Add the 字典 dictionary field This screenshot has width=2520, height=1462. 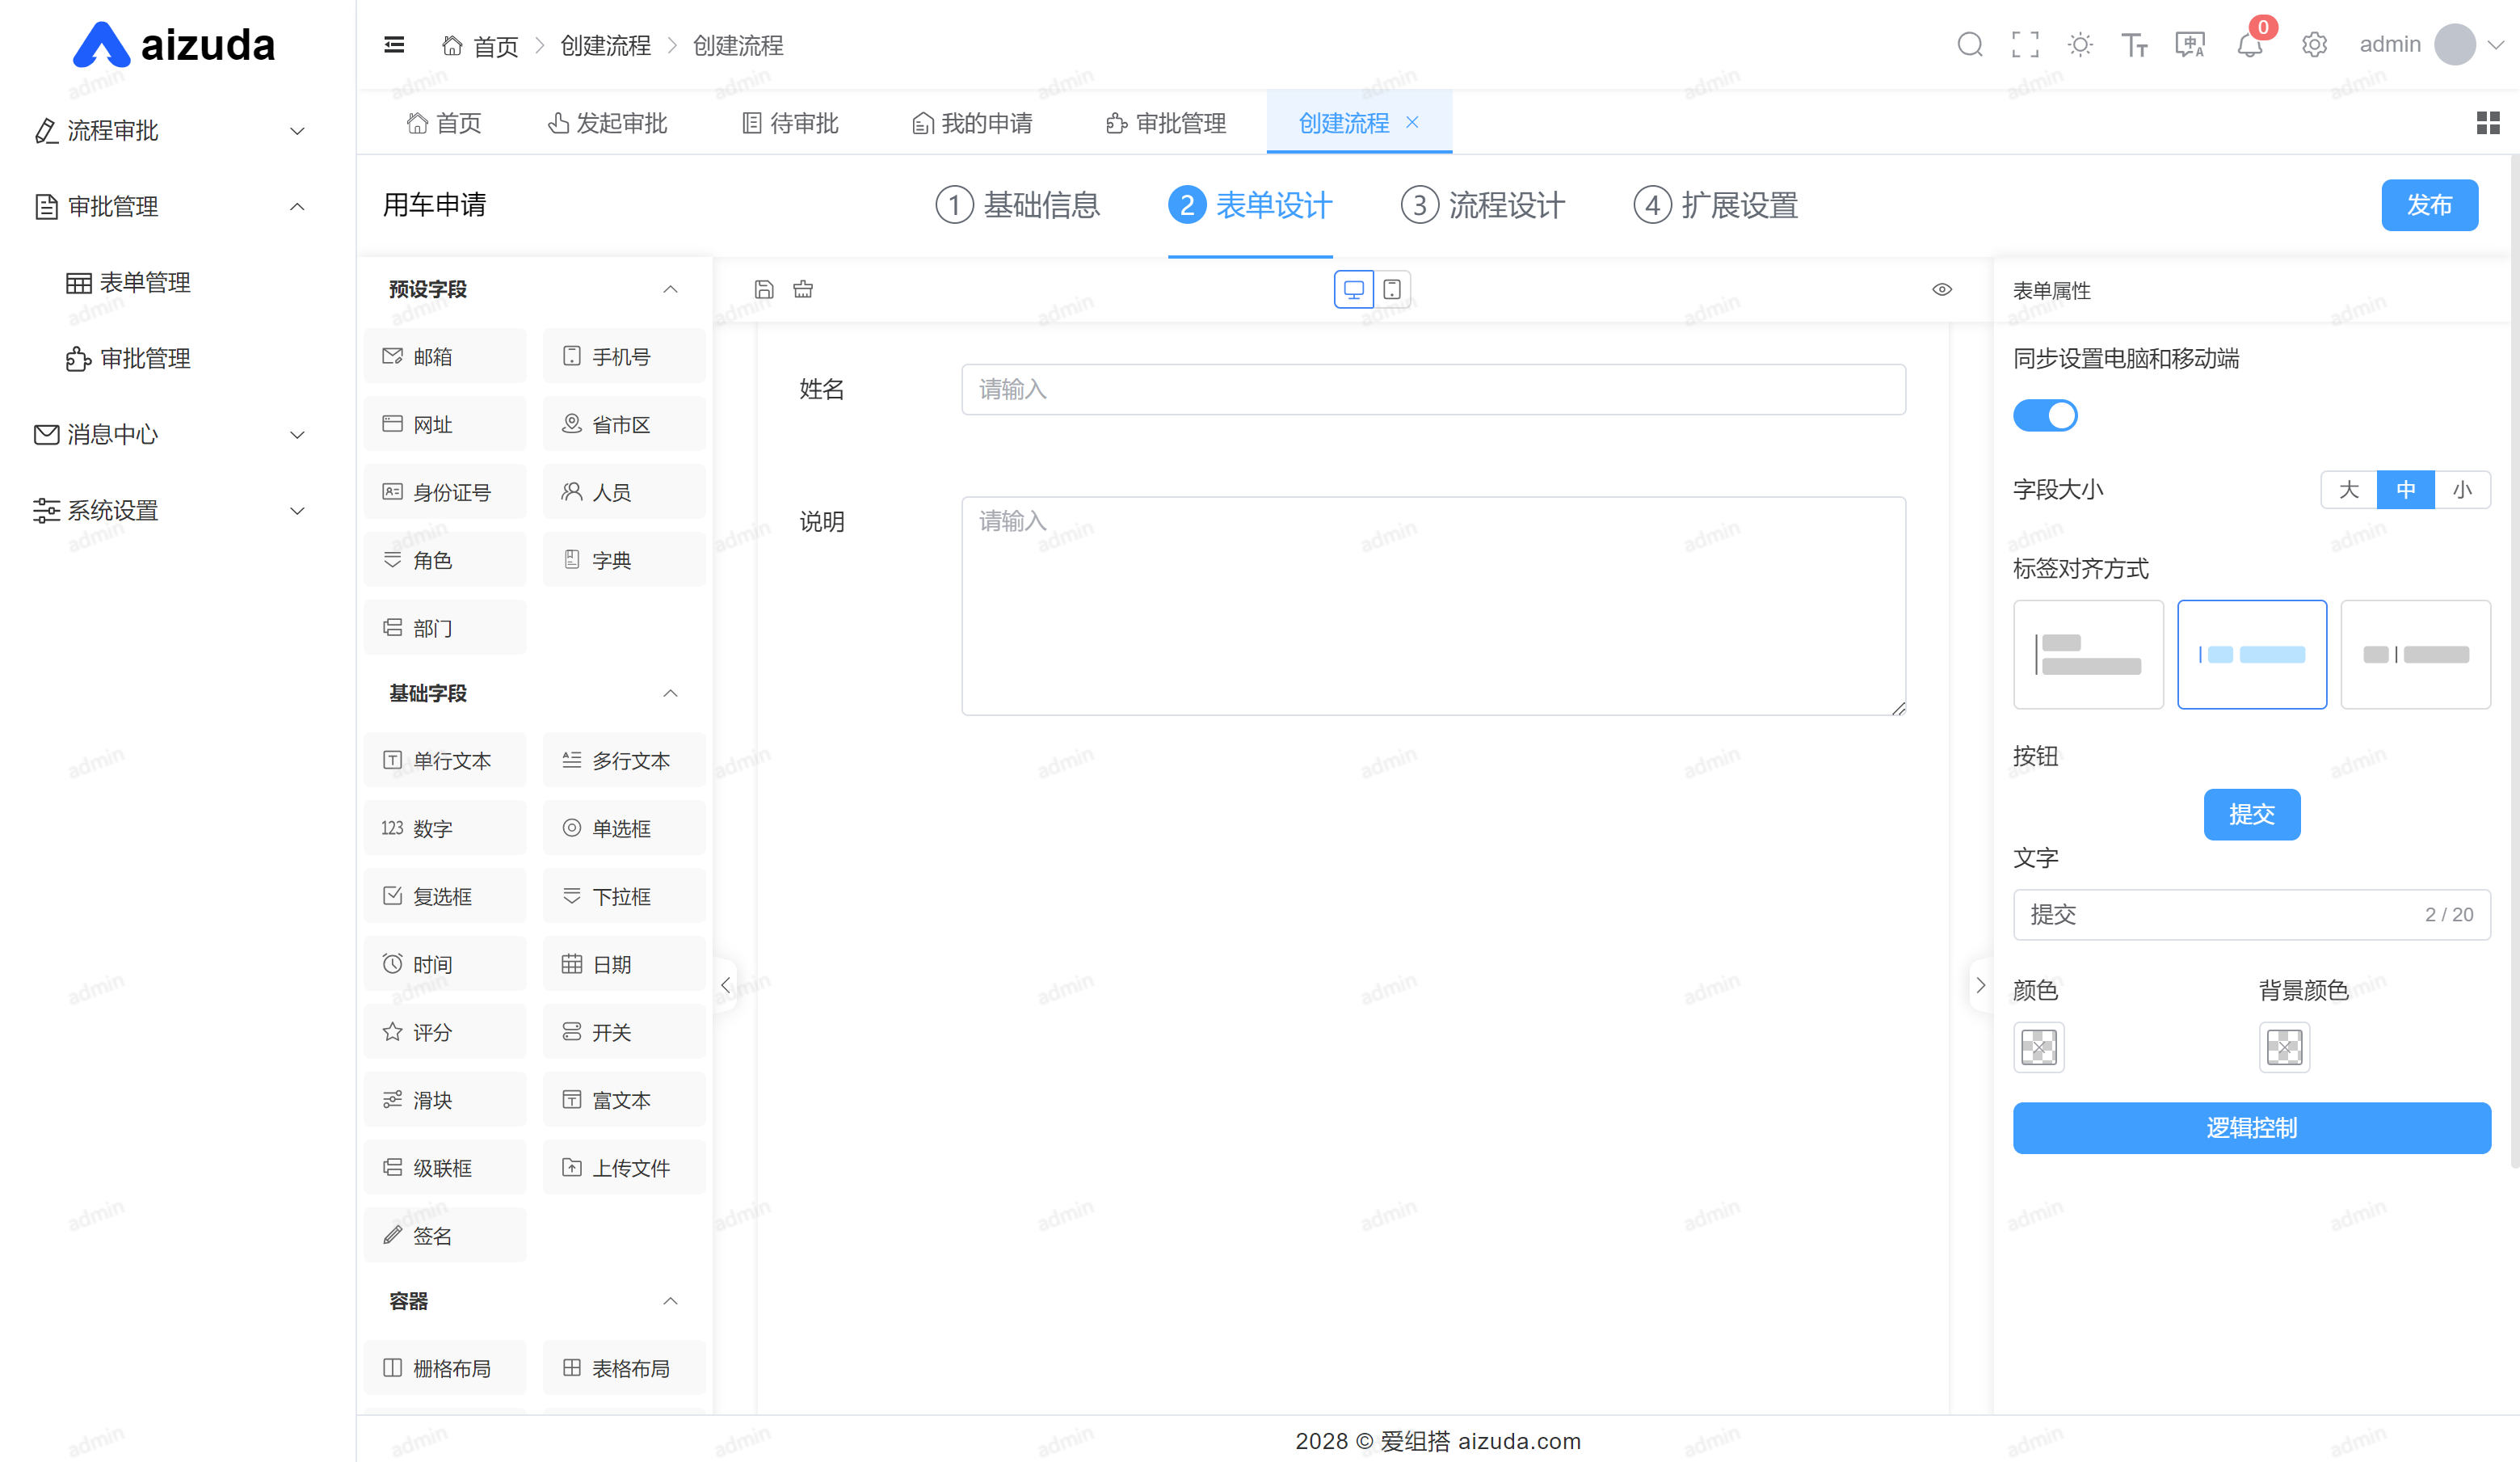[x=624, y=560]
